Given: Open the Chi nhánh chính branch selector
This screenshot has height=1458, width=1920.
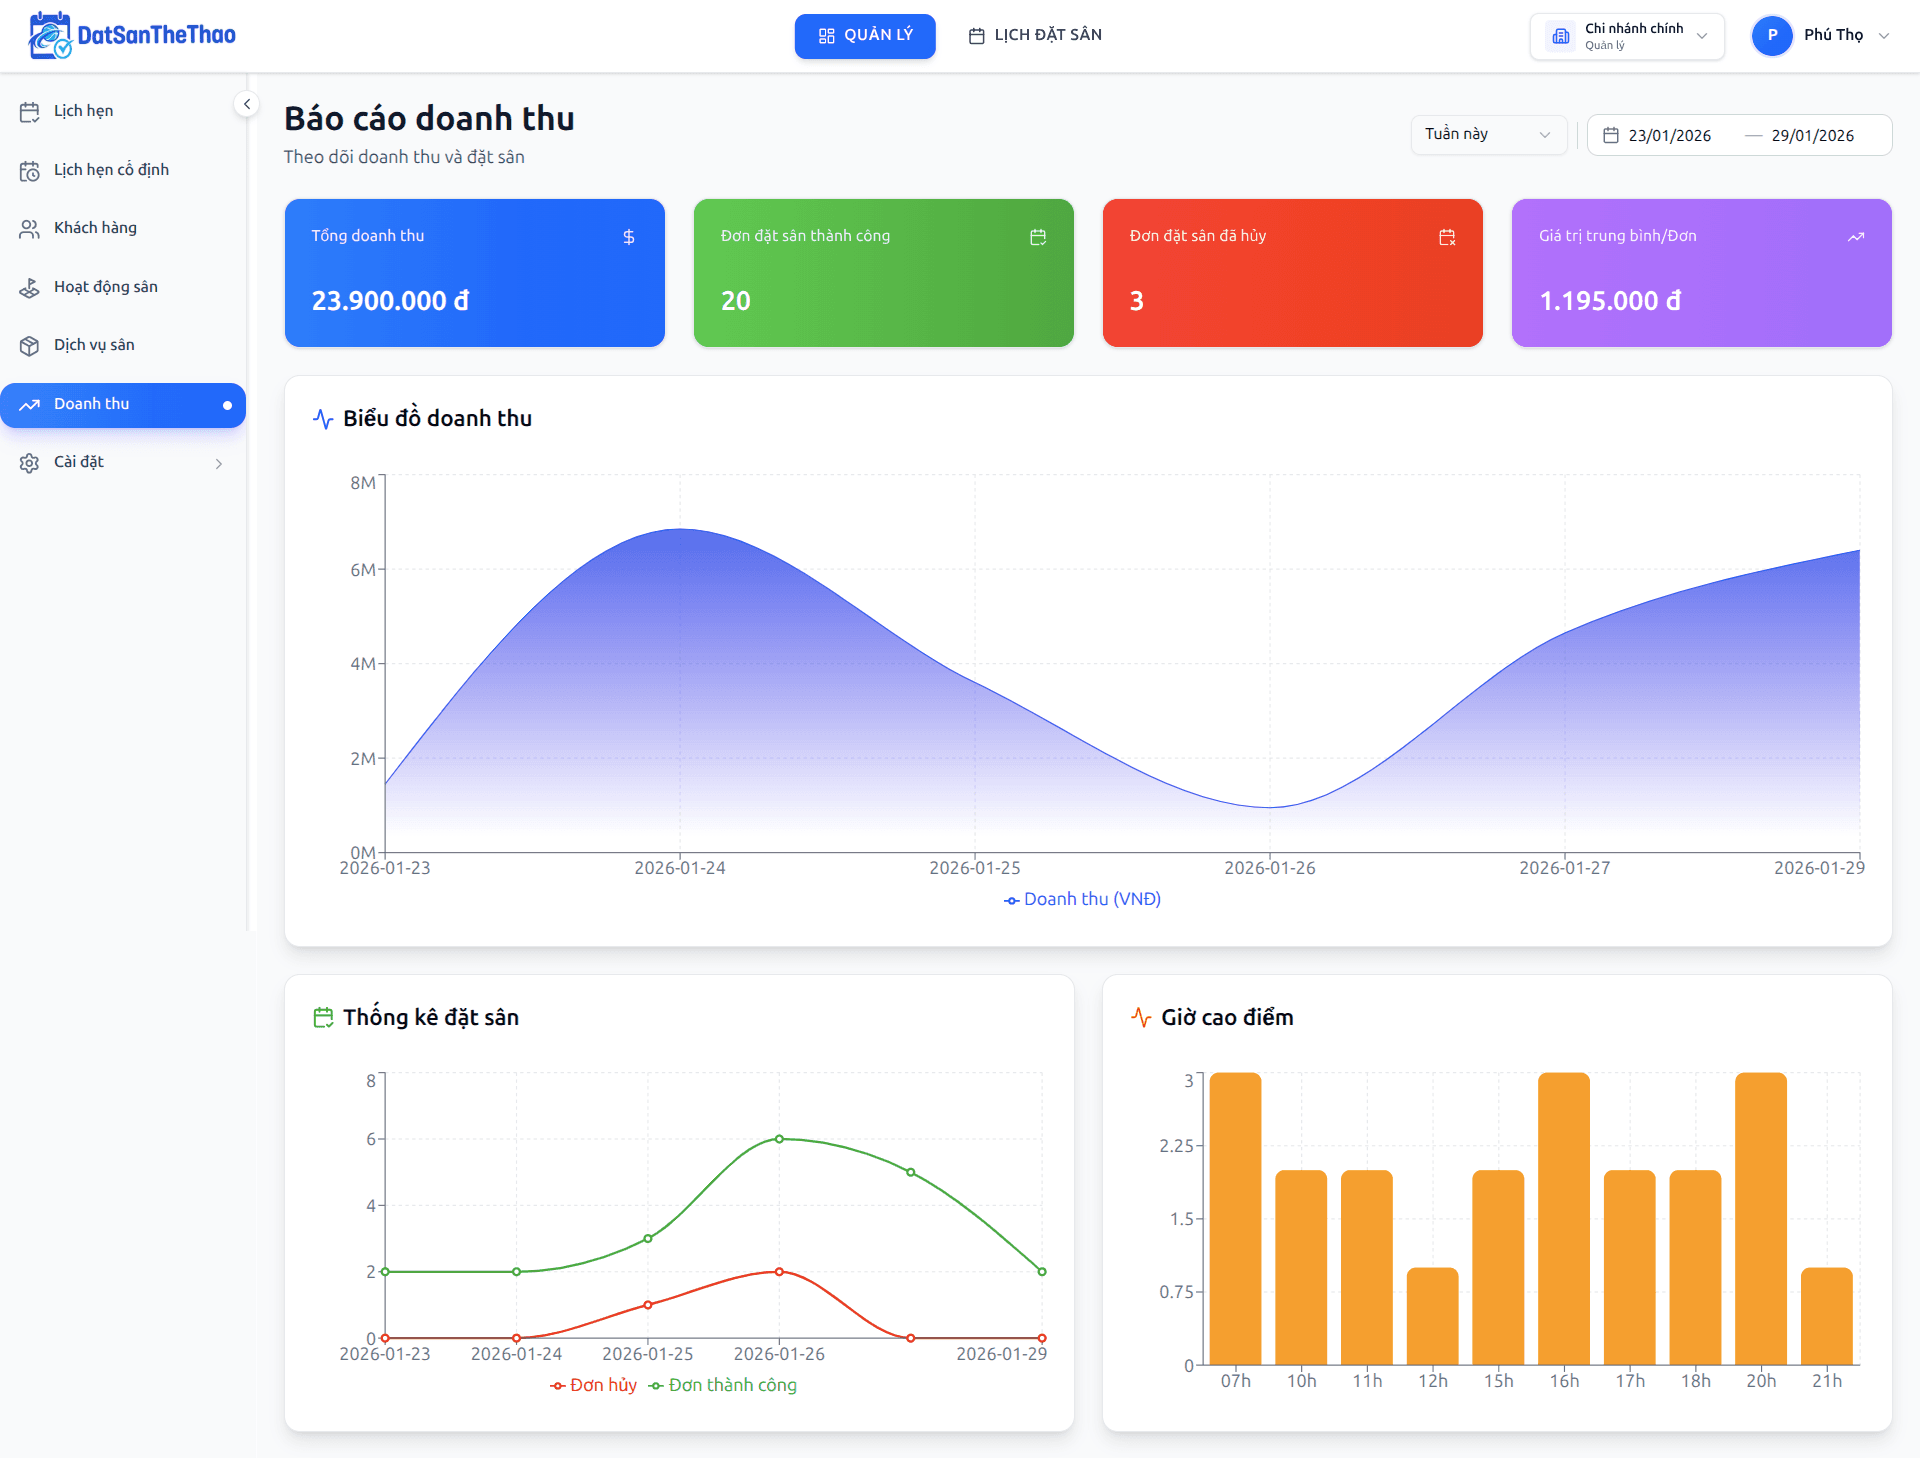Looking at the screenshot, I should pos(1627,36).
